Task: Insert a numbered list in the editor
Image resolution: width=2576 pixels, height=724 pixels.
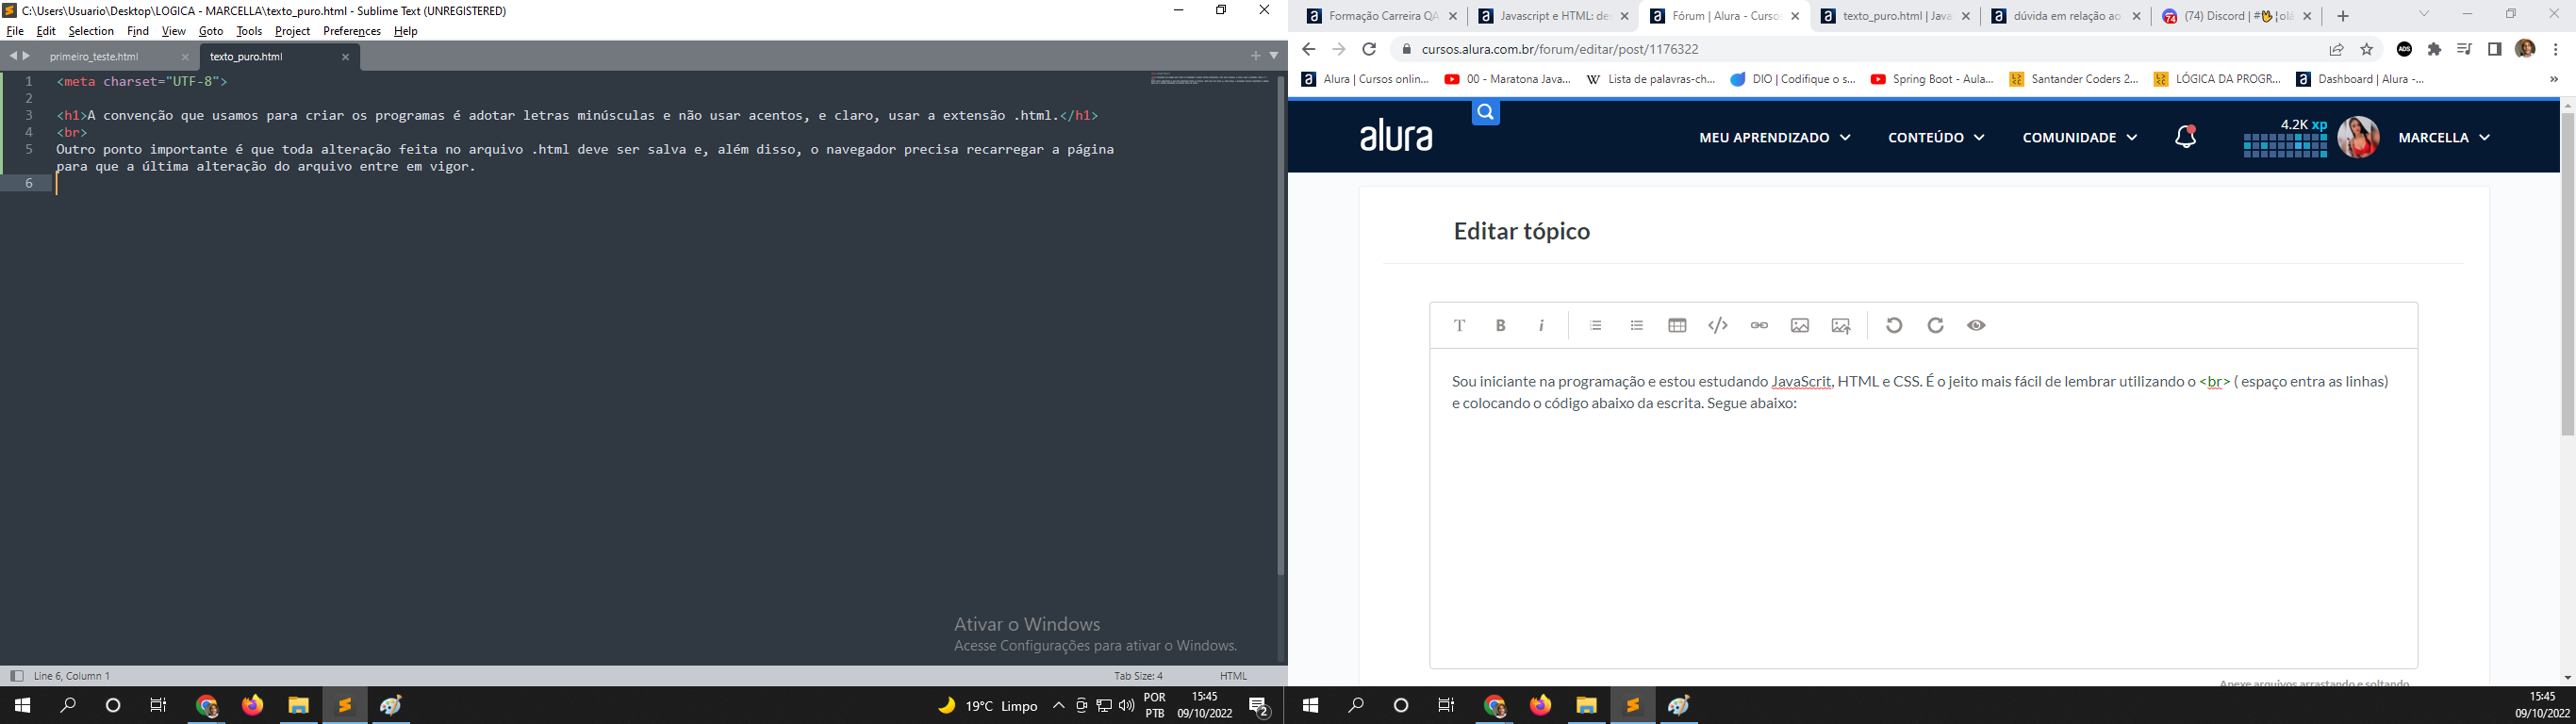Action: 1595,325
